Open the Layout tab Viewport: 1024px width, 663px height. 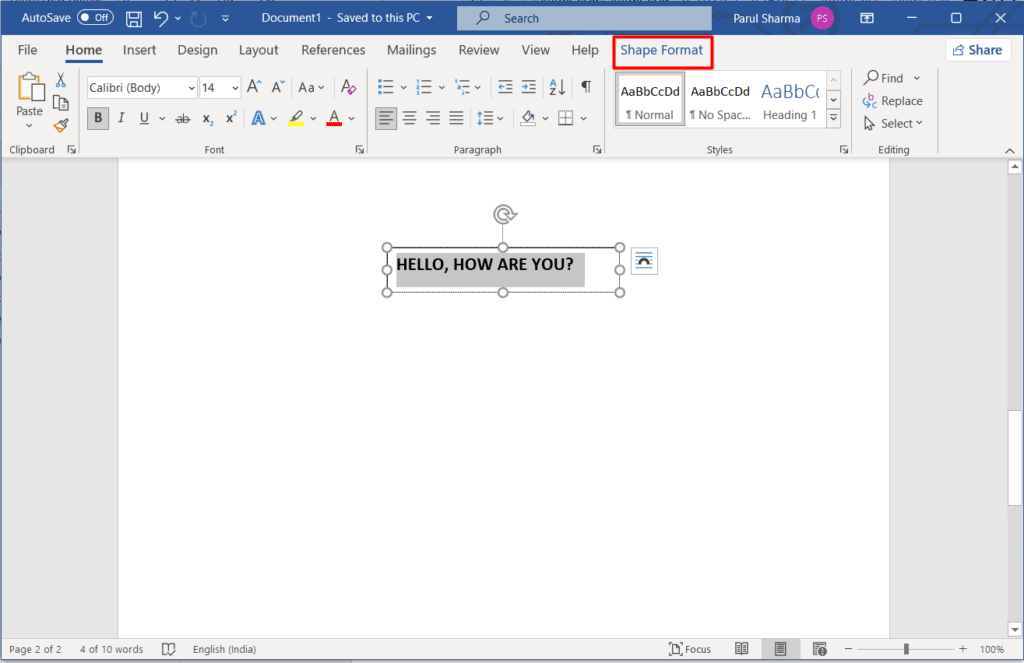[259, 50]
